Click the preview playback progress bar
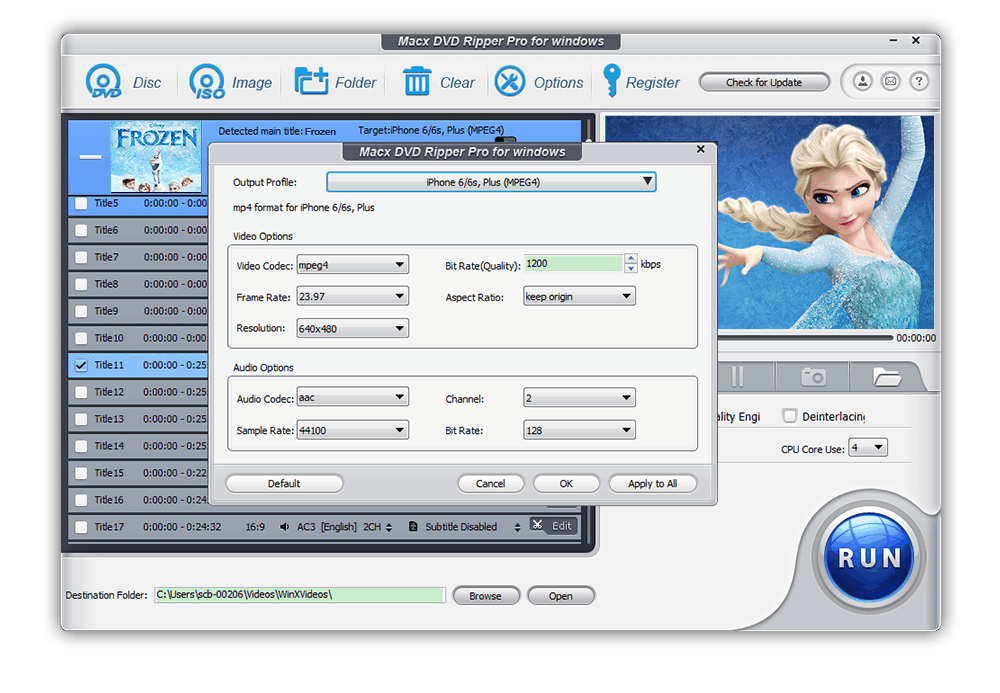This screenshot has height=693, width=1000. (805, 338)
